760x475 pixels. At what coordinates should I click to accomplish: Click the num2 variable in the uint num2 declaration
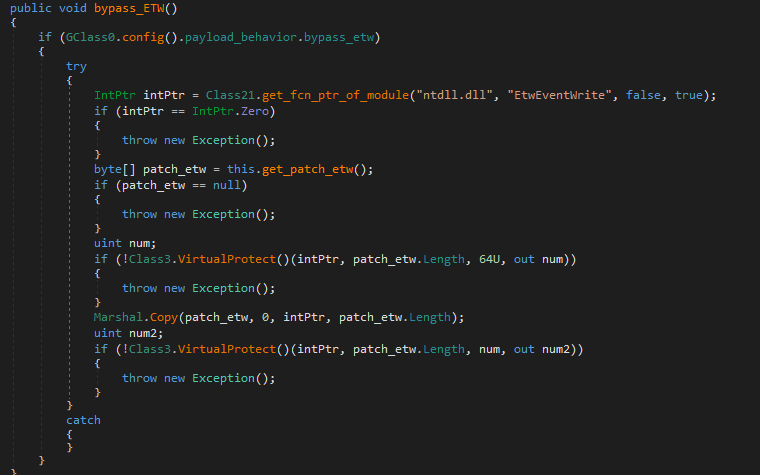pos(143,333)
